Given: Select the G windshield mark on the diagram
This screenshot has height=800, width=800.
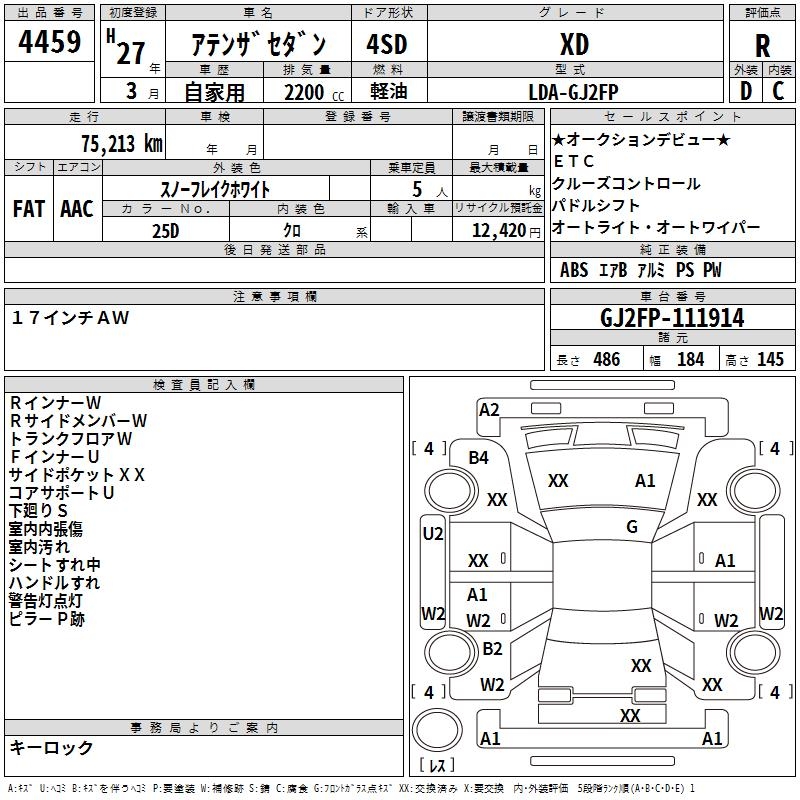Looking at the screenshot, I should pyautogui.click(x=632, y=526).
